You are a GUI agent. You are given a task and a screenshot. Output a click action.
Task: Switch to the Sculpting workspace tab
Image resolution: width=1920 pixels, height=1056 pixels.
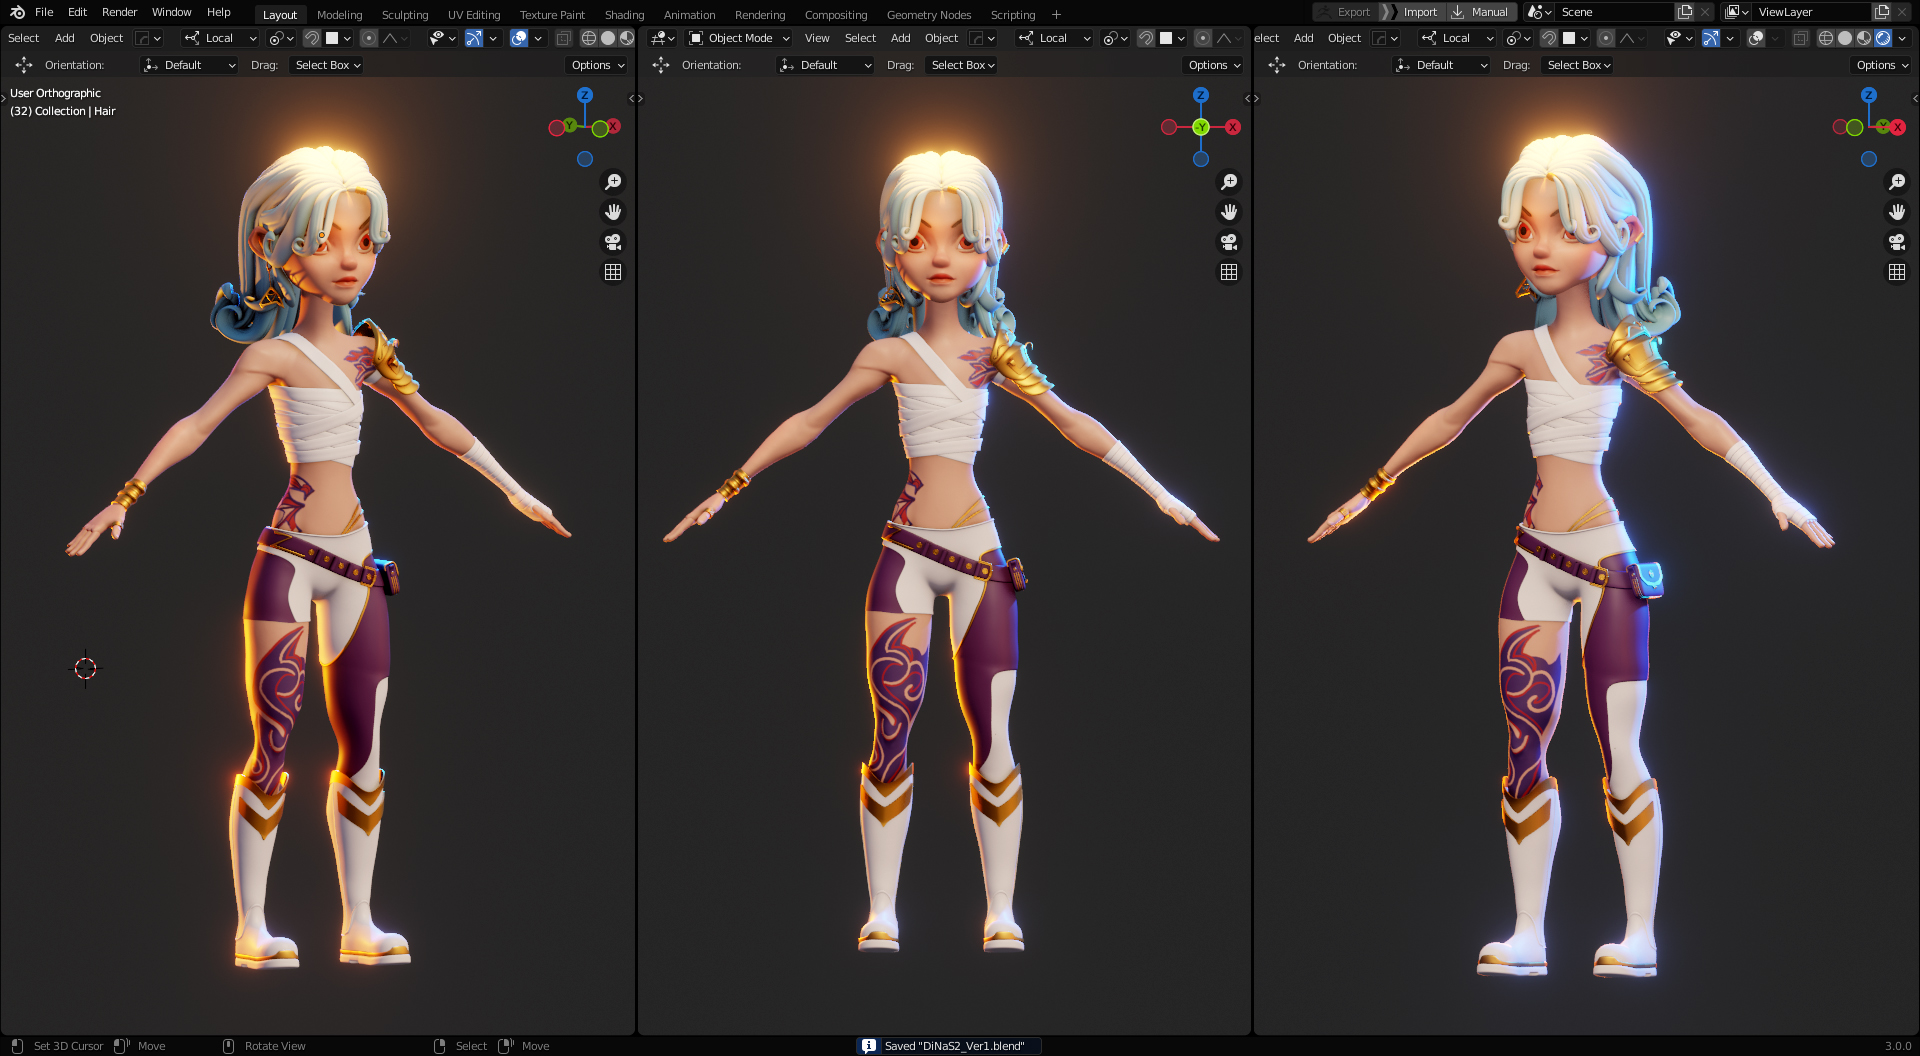404,15
